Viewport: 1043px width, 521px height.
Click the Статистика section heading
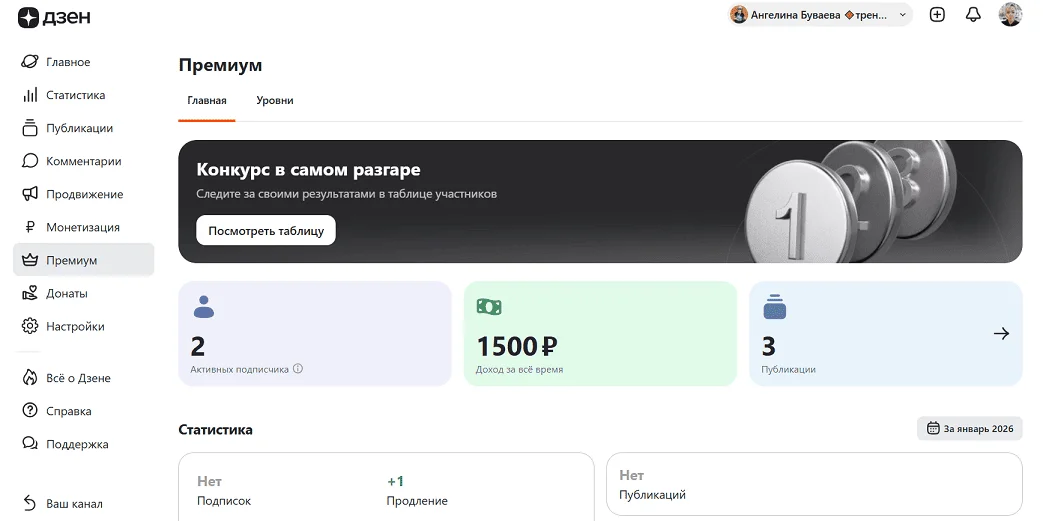point(216,430)
